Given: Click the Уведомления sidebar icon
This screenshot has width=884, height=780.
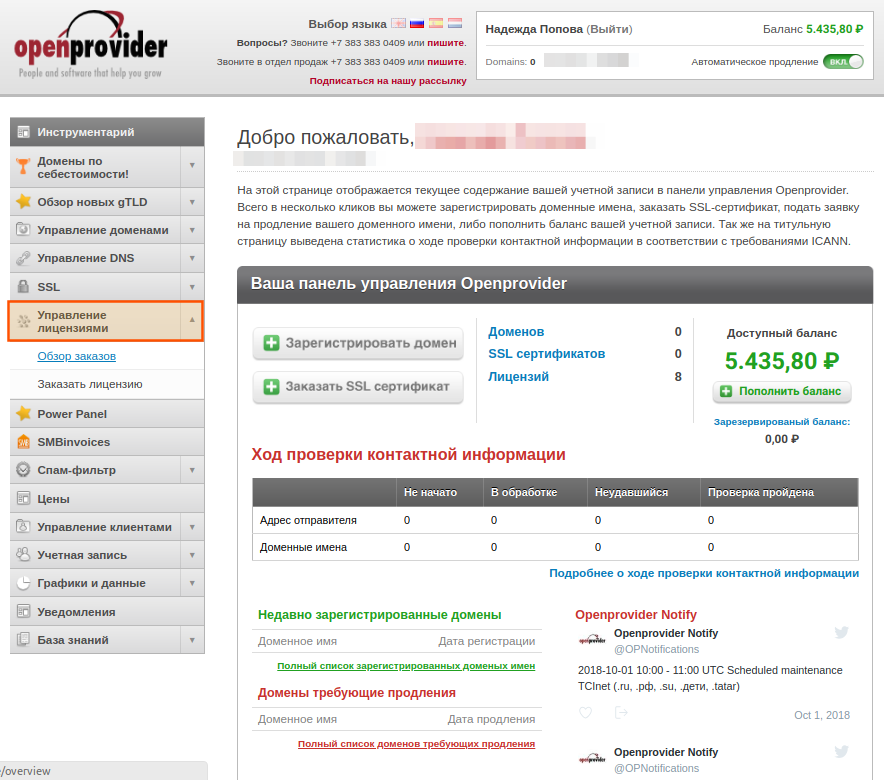Looking at the screenshot, I should tap(23, 611).
